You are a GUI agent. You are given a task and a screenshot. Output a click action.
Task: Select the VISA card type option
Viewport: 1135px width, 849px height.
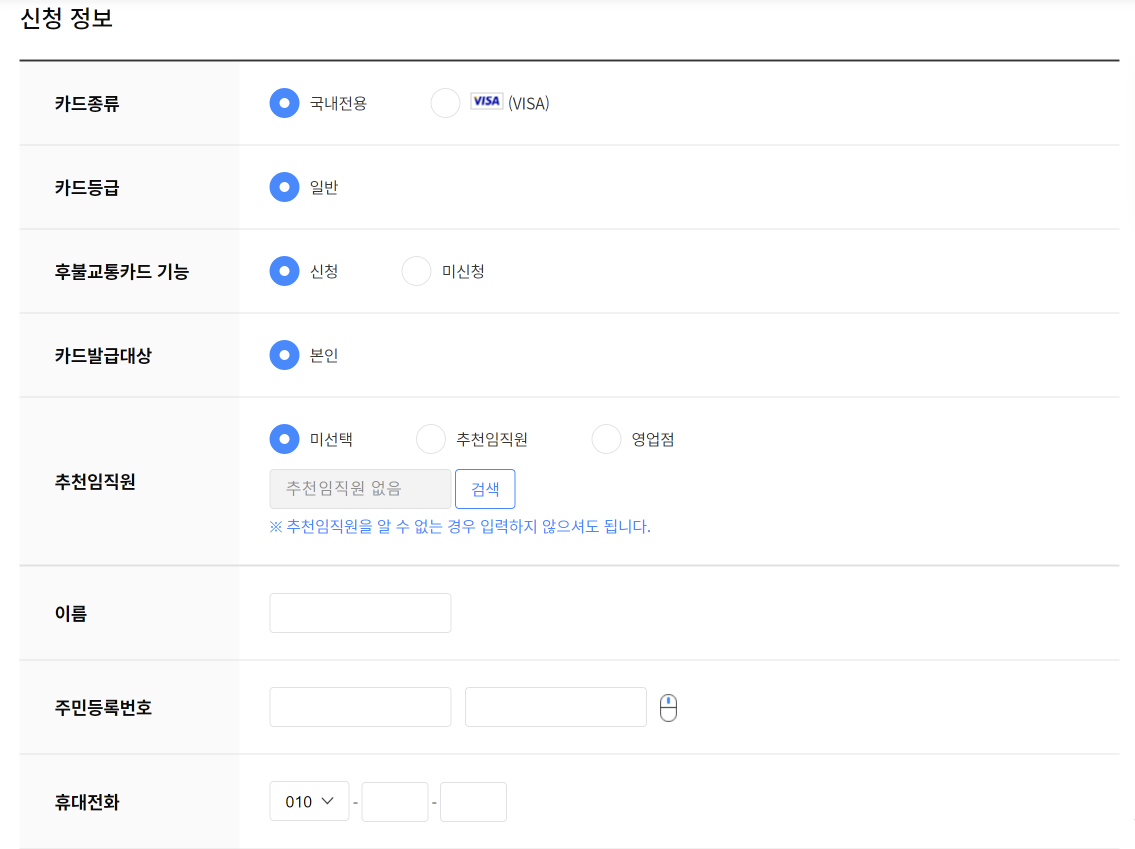pos(444,102)
